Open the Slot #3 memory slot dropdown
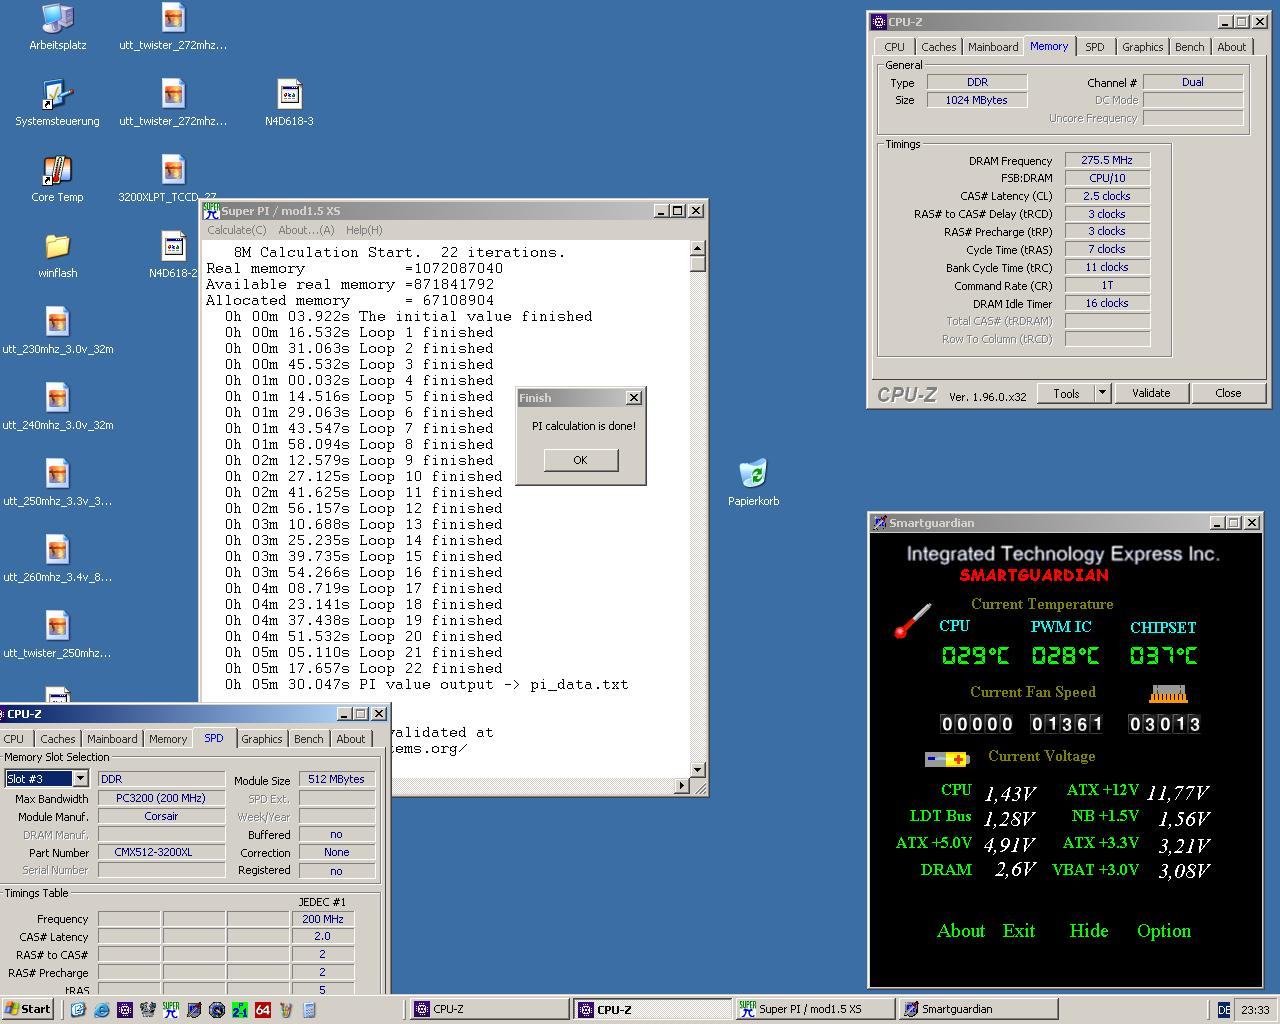The width and height of the screenshot is (1280, 1024). click(x=80, y=778)
